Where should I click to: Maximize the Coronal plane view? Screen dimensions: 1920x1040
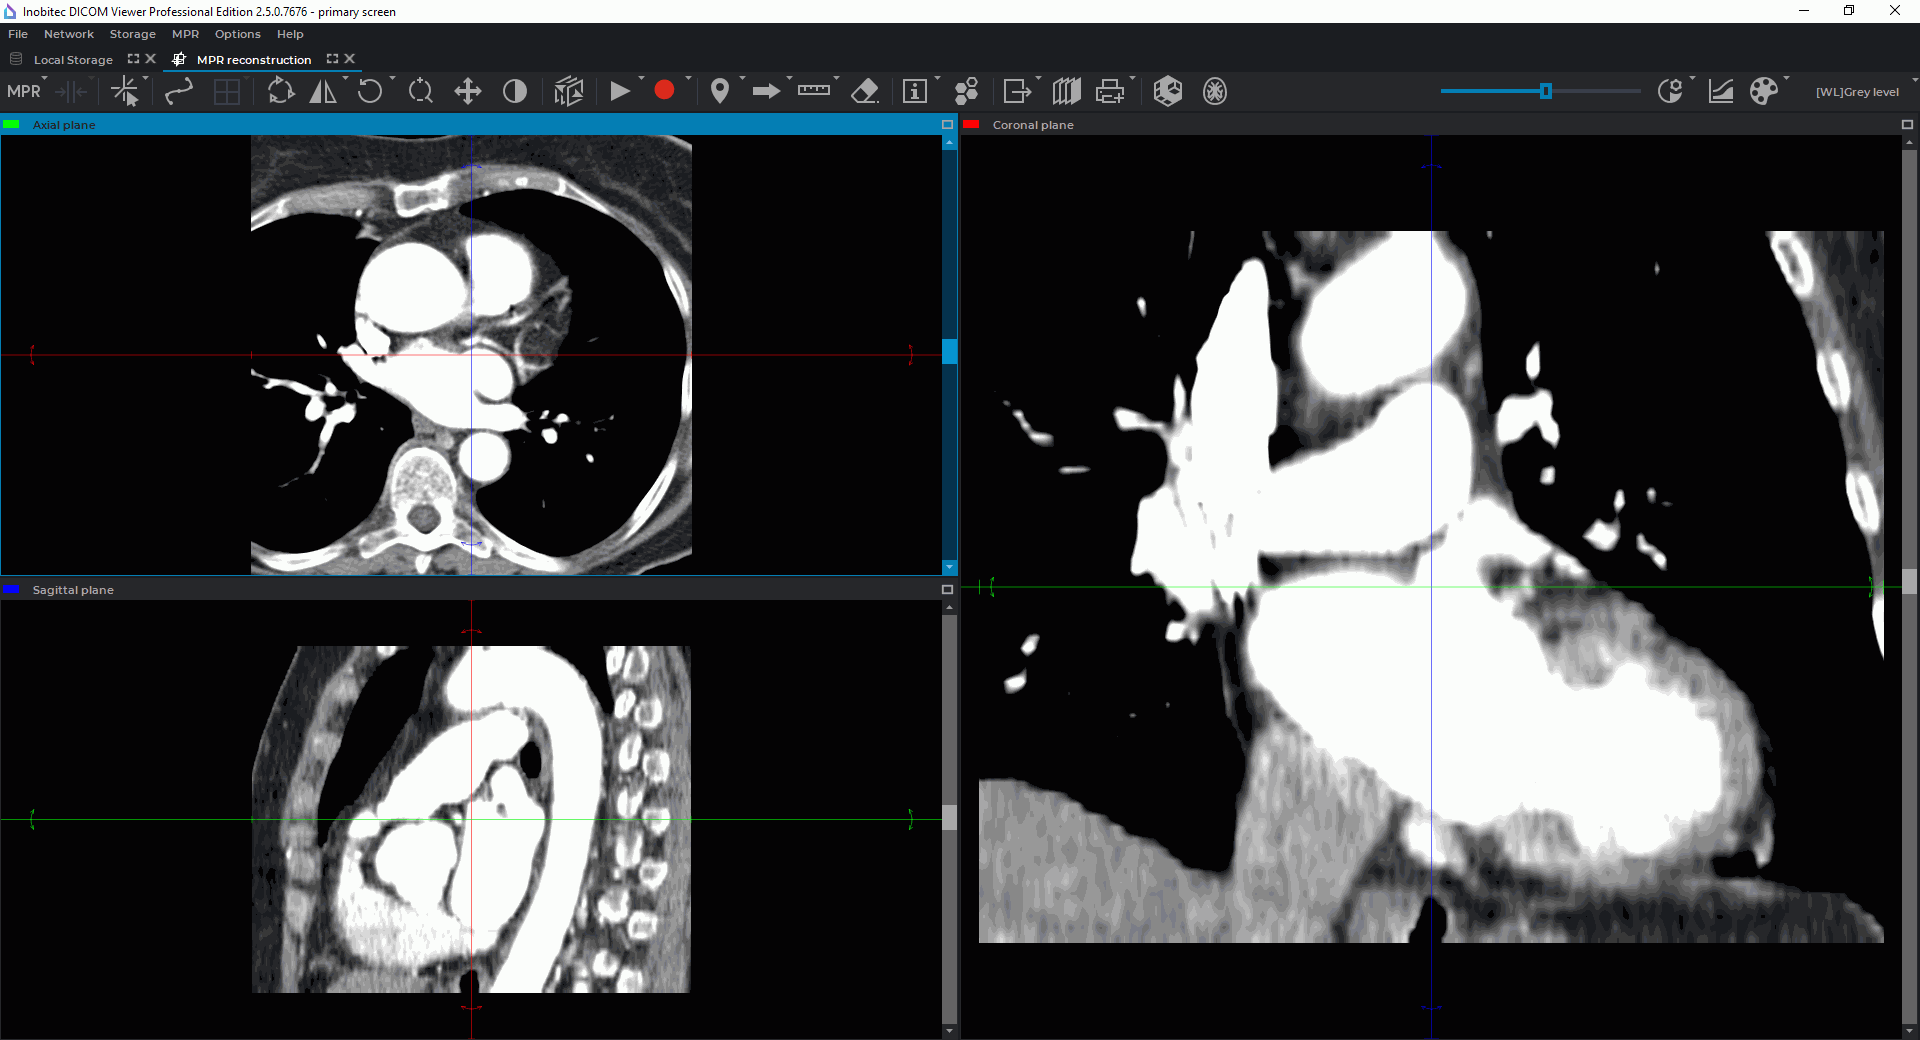(1907, 125)
